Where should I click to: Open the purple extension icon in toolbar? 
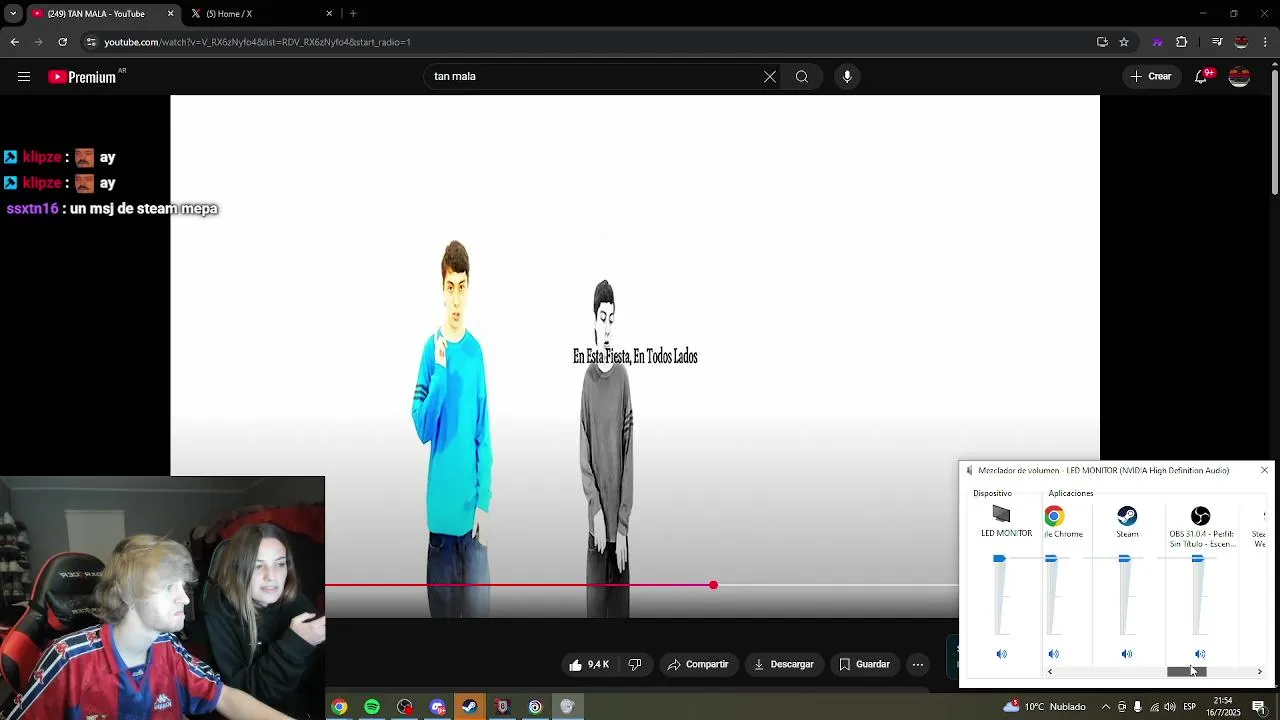point(1157,42)
